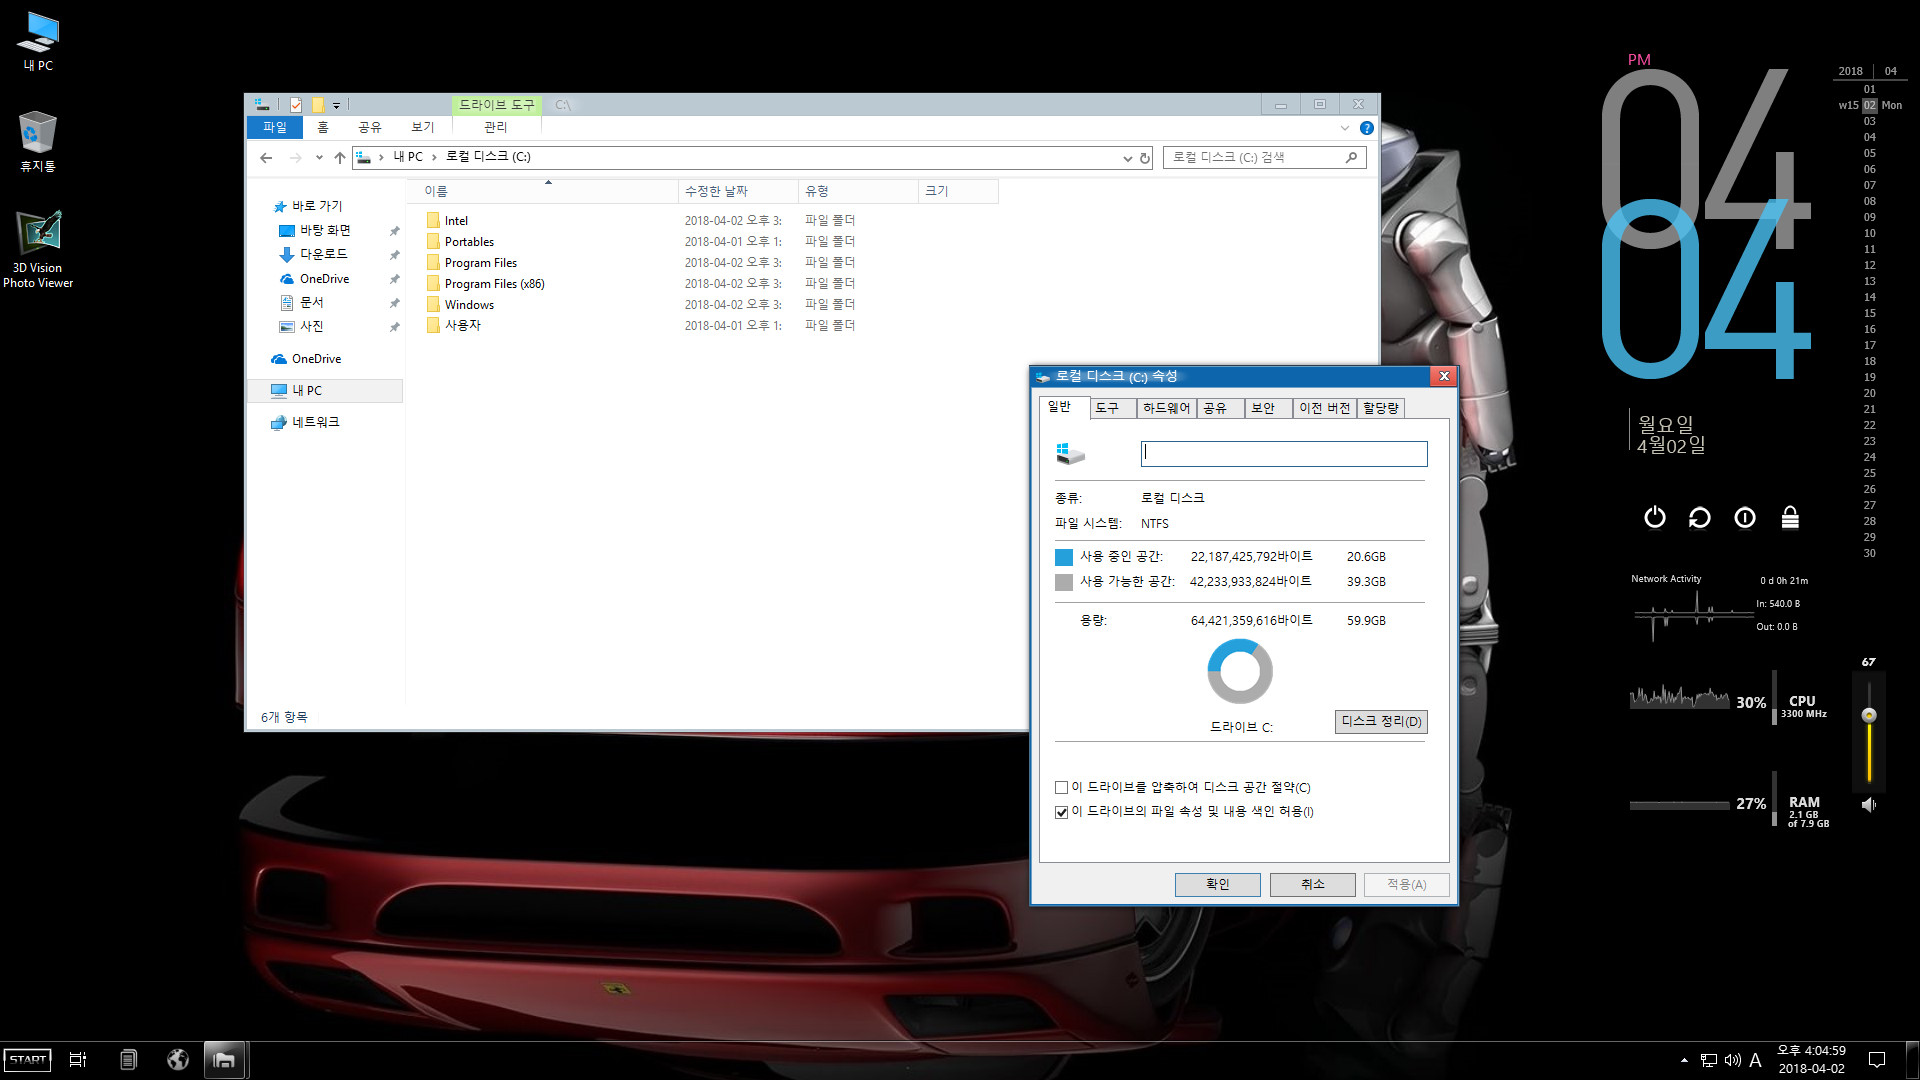Screen dimensions: 1920x1080
Task: Click the 내 PC breadcrumb chevron
Action: 434,157
